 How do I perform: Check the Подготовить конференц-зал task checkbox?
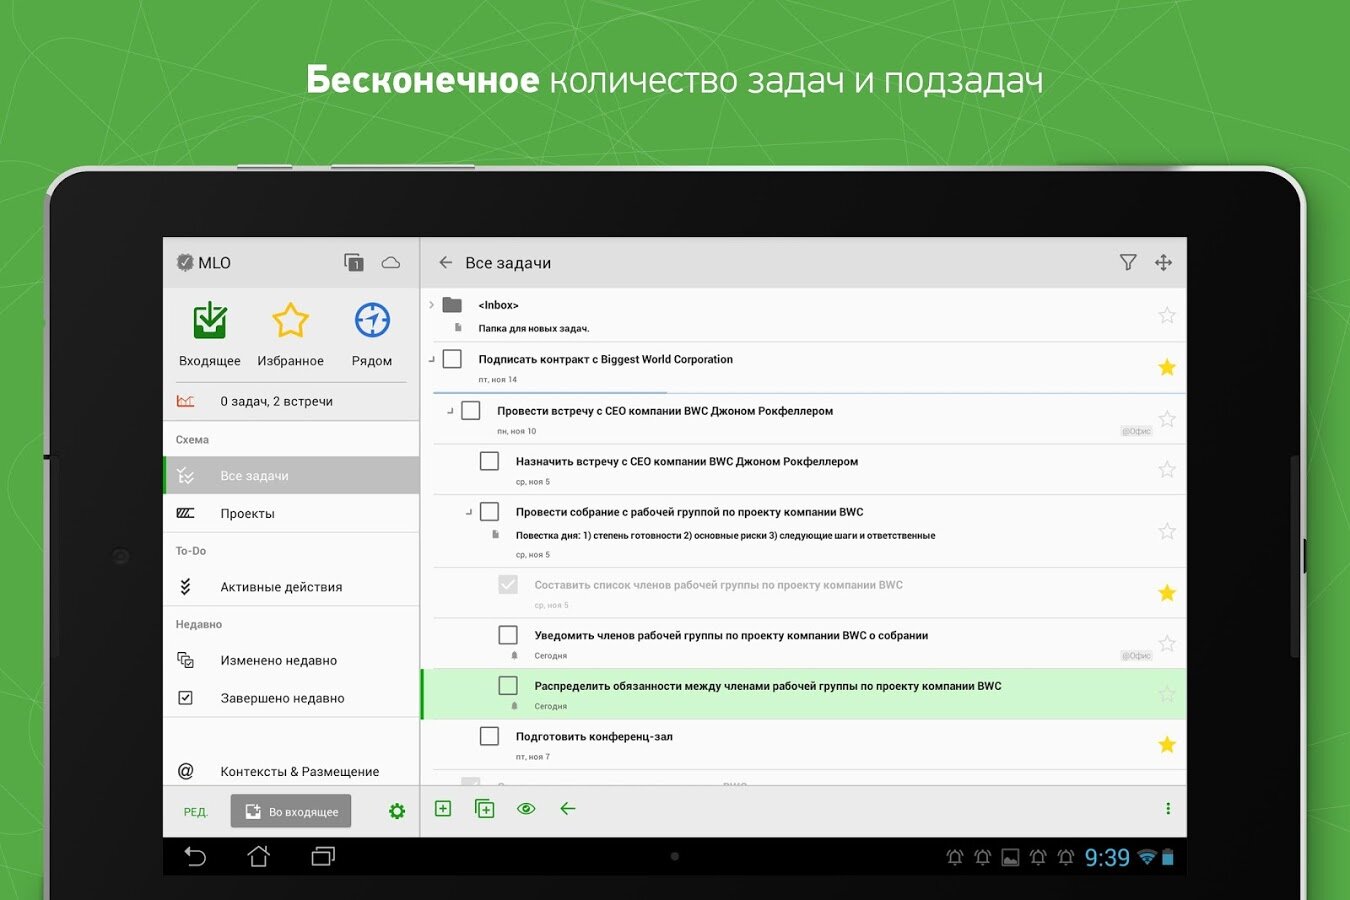[x=489, y=737]
